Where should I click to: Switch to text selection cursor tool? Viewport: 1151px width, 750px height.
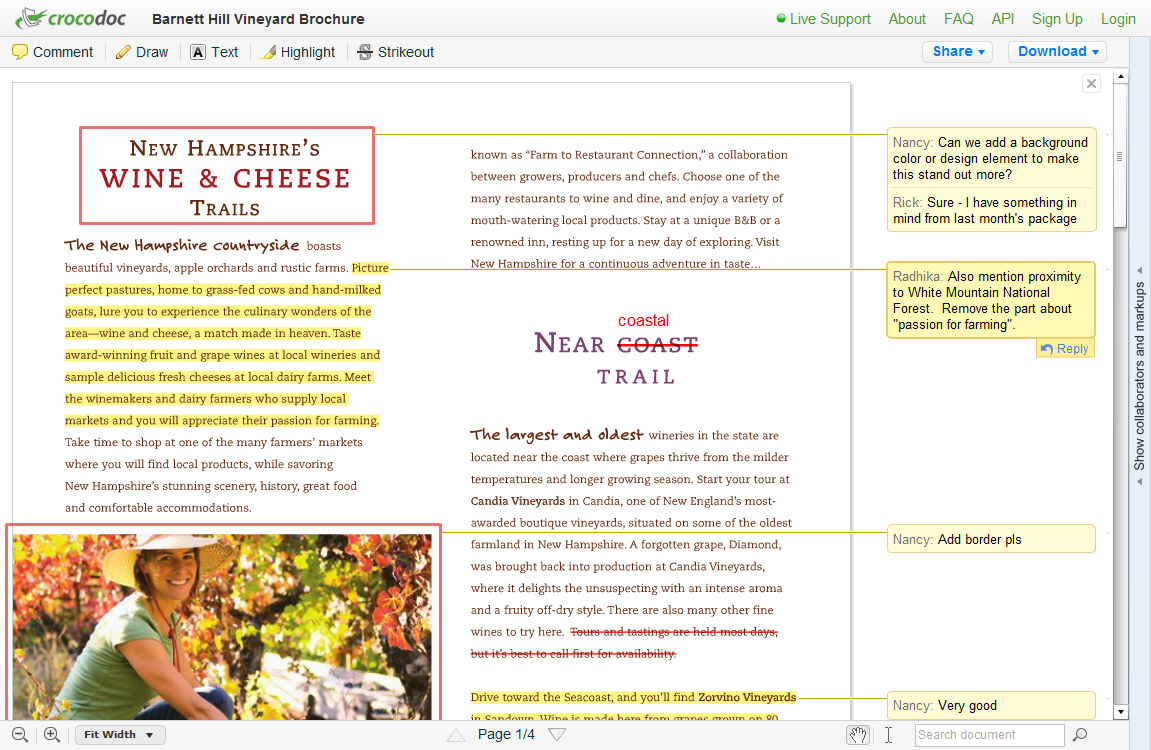(888, 735)
